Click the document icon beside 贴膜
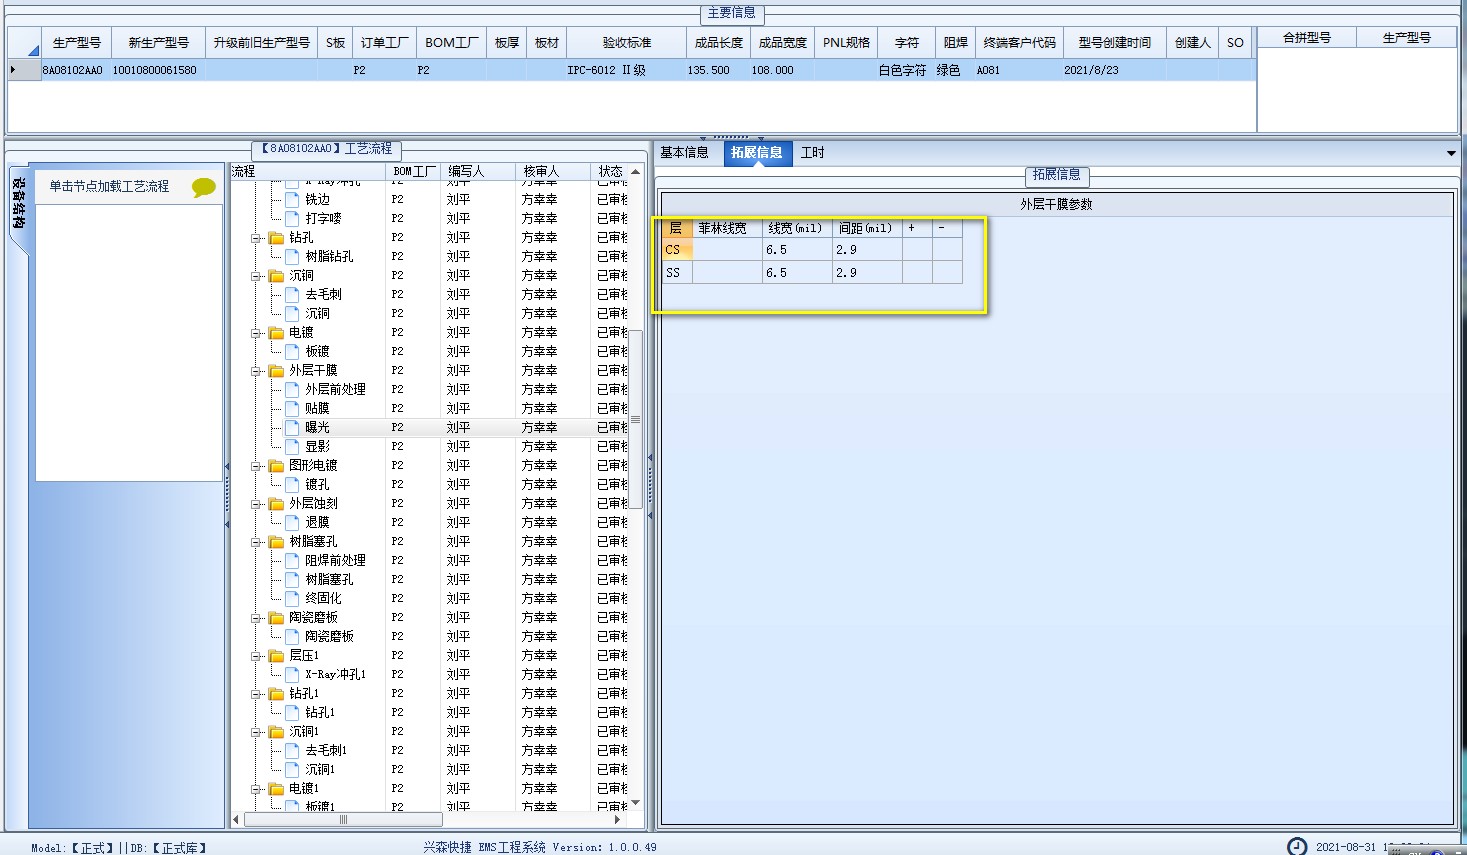This screenshot has height=855, width=1467. [293, 409]
